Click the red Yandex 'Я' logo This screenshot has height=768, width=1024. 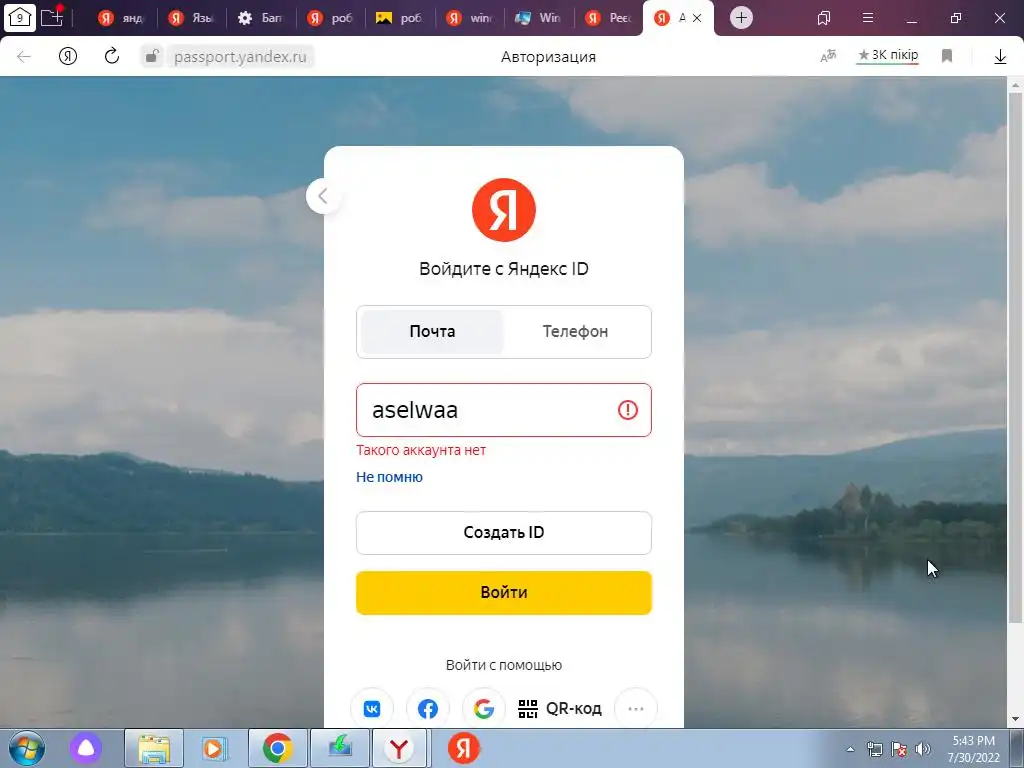[x=504, y=210]
